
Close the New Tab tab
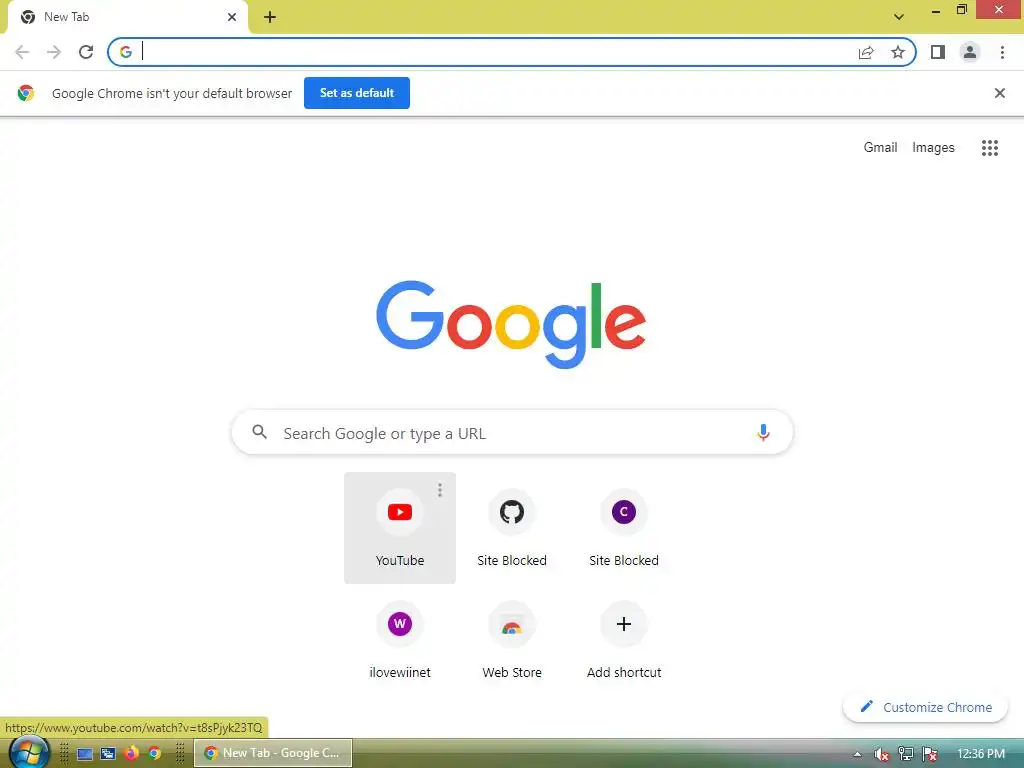232,17
